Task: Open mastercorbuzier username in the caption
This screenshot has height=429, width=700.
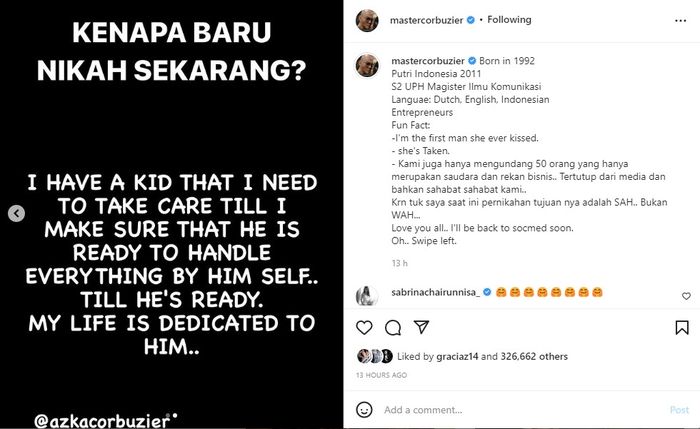Action: [428, 61]
